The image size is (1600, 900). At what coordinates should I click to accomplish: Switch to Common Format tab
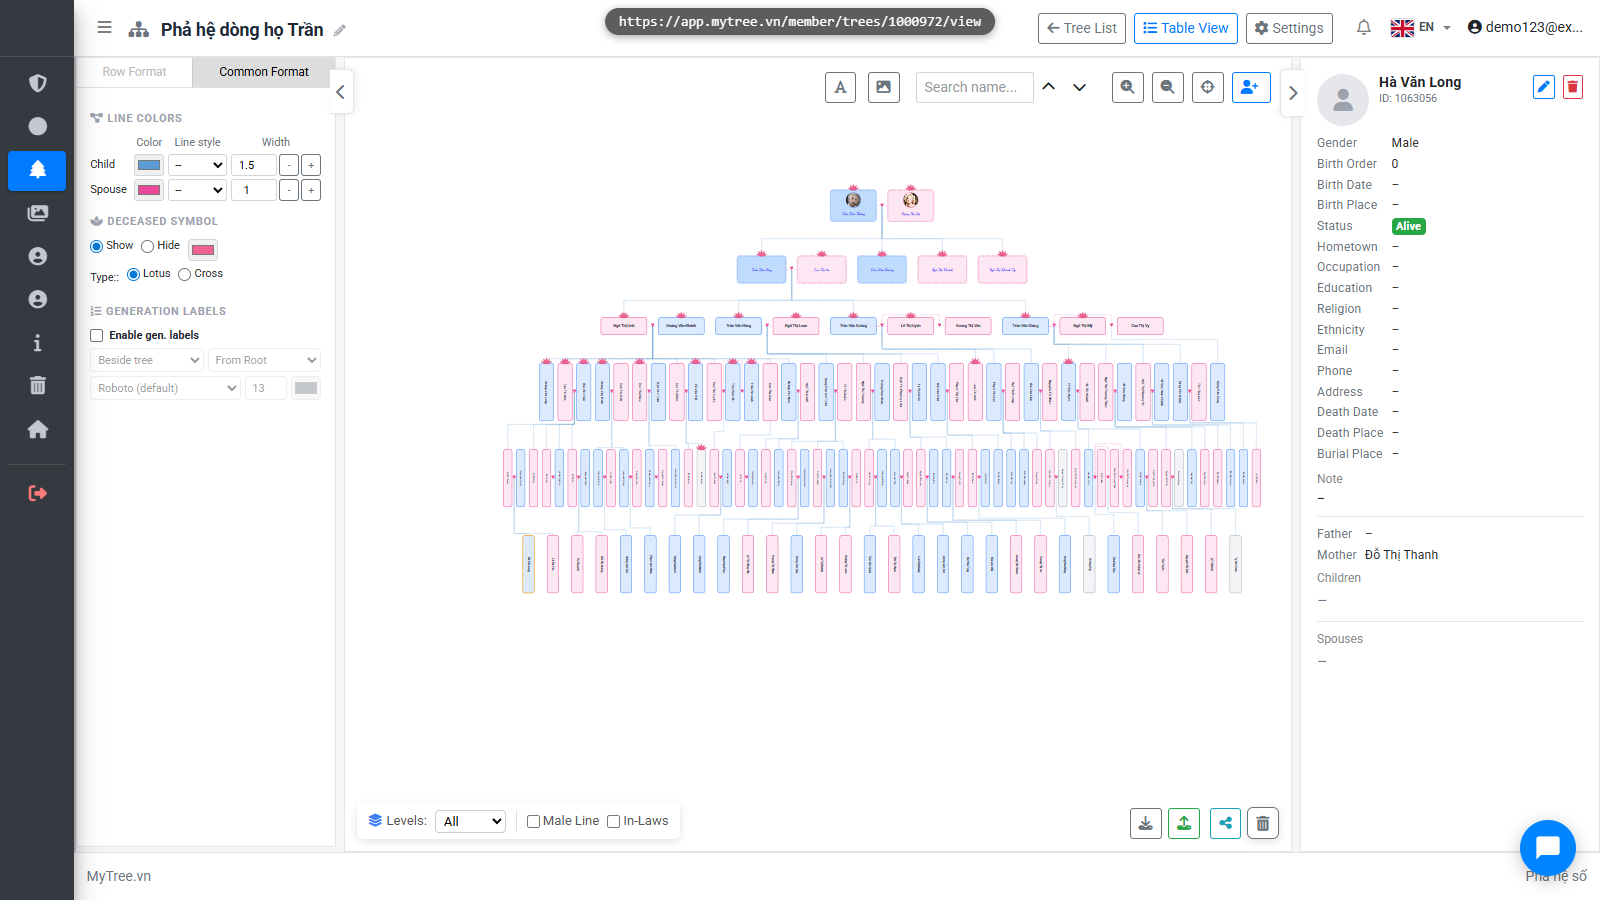264,72
